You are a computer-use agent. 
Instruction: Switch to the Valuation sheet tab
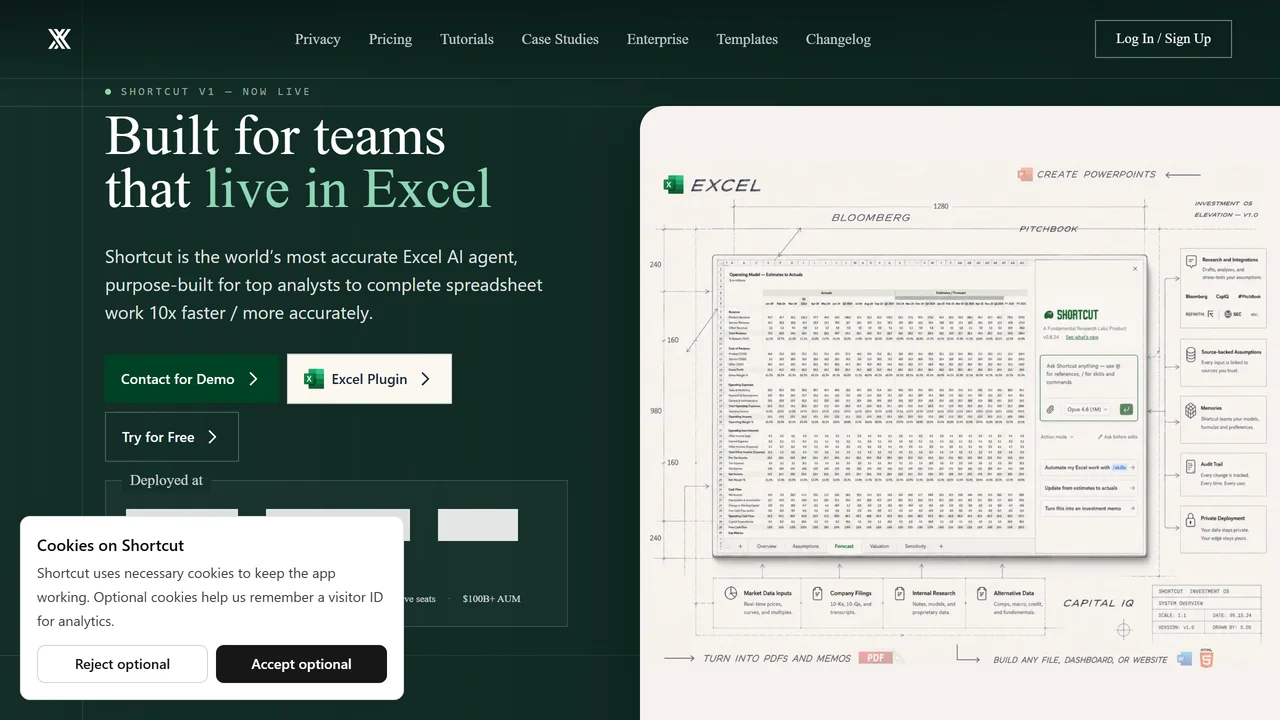point(879,546)
